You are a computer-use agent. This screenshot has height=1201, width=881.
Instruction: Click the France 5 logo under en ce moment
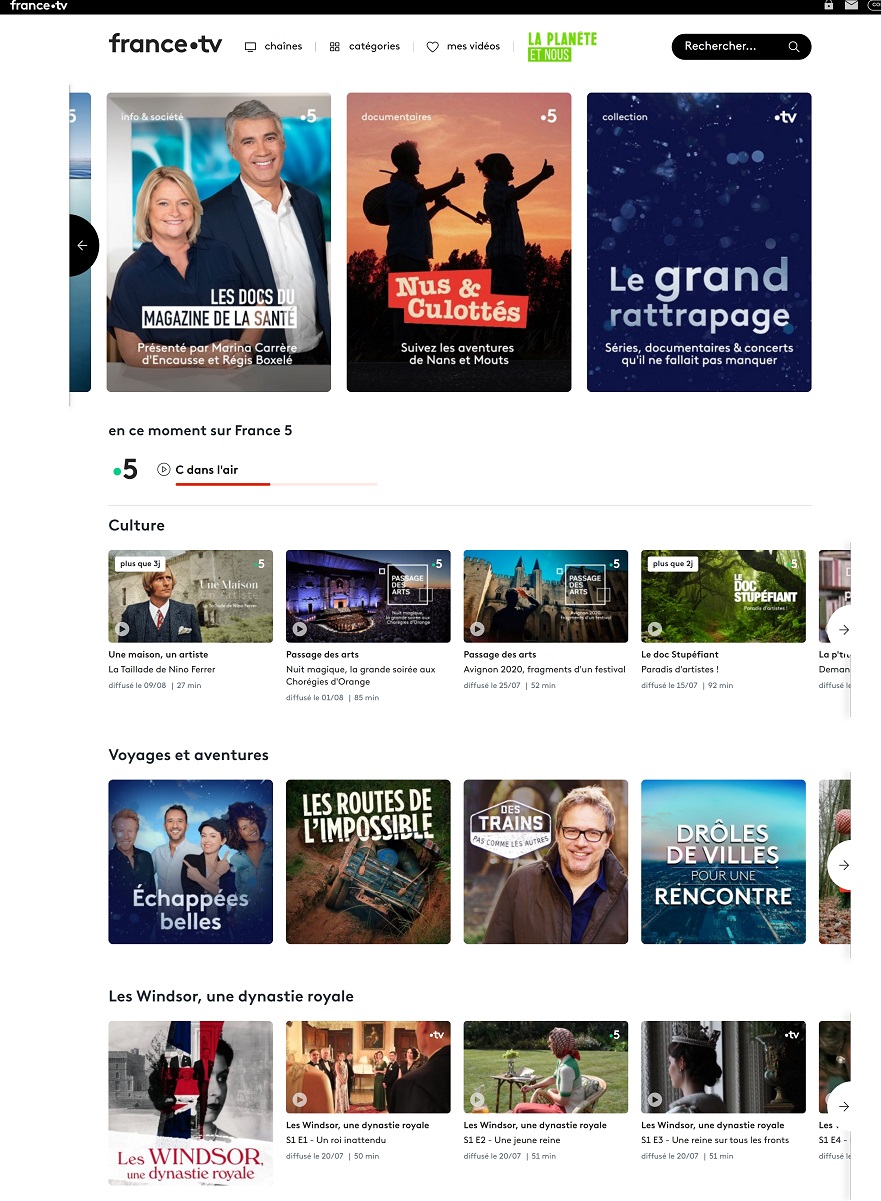(125, 469)
